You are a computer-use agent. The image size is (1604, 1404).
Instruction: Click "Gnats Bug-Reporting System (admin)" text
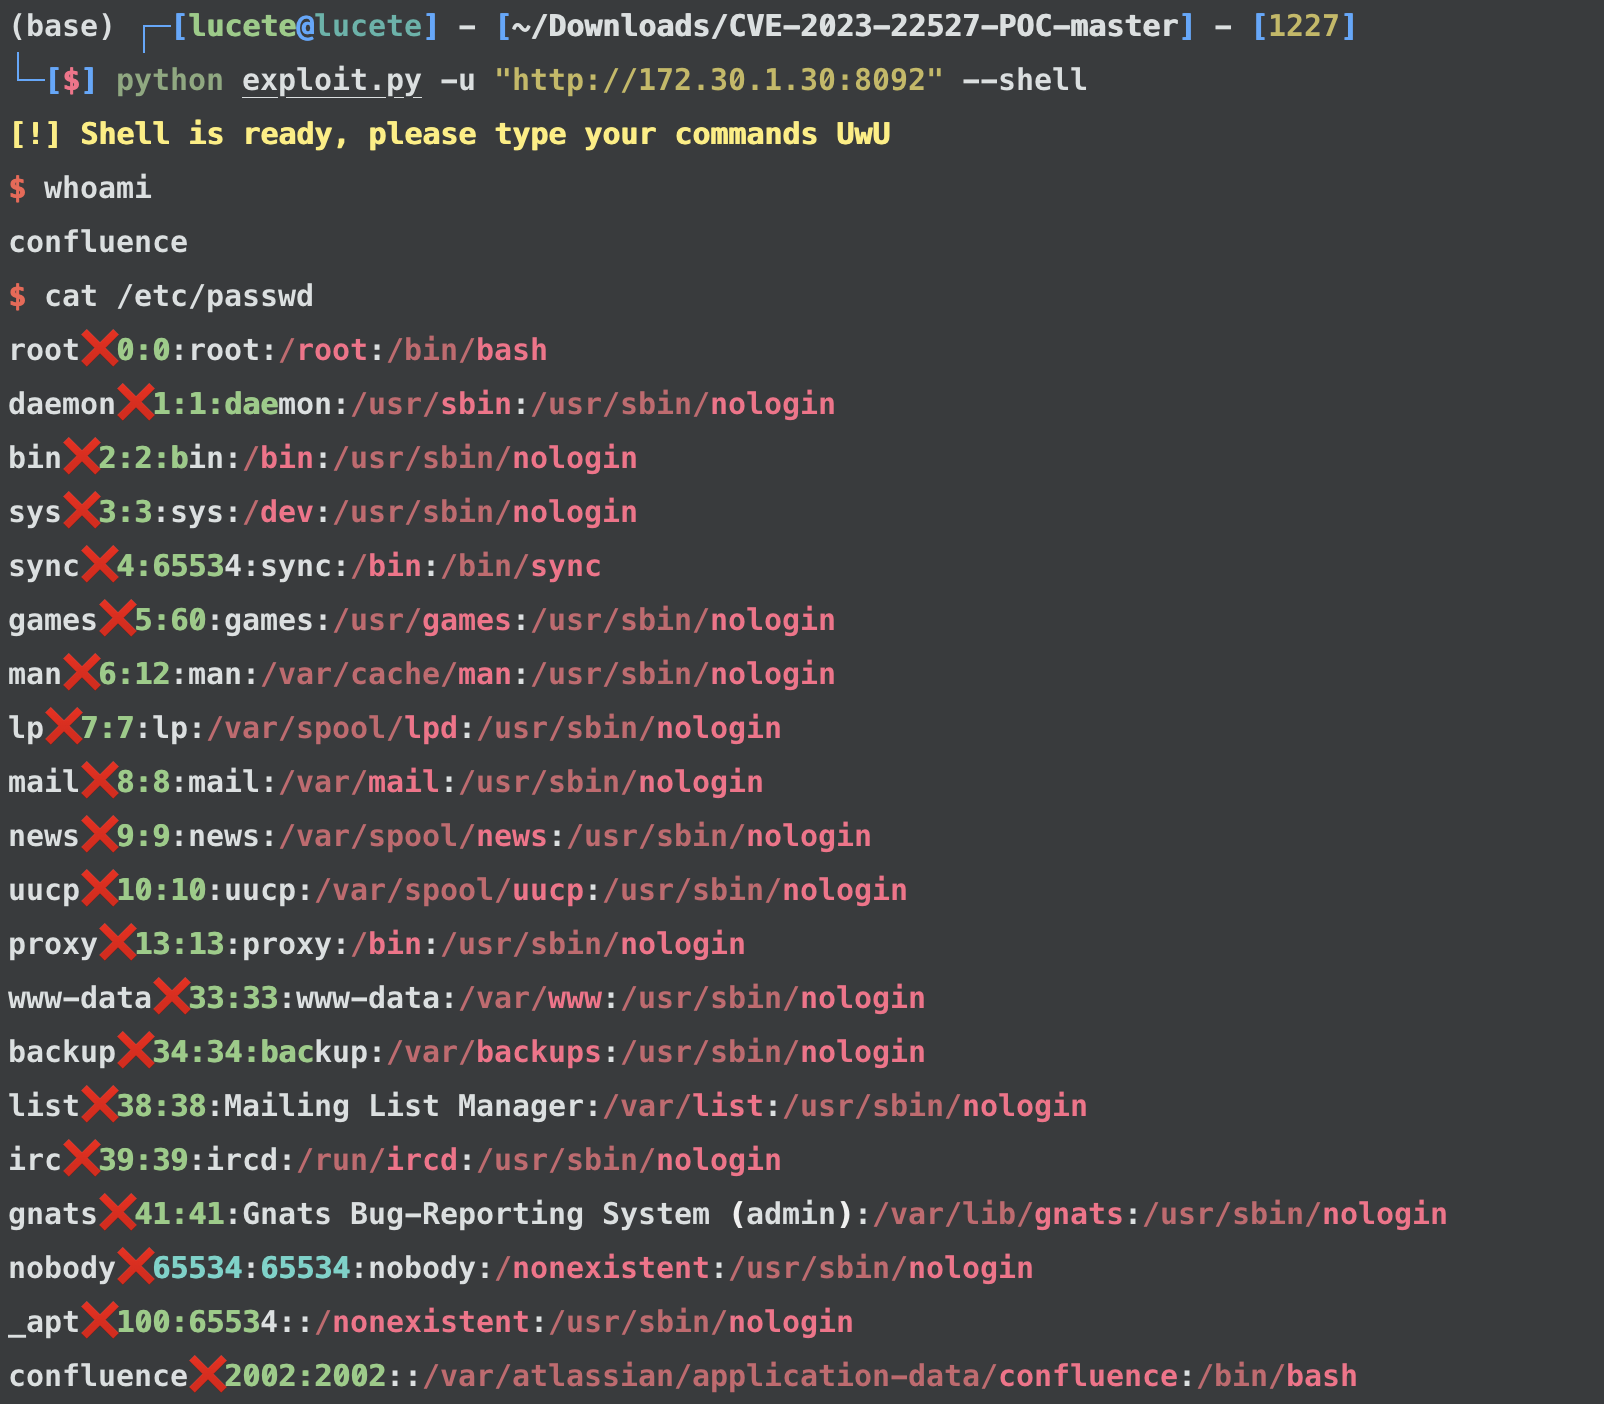[548, 1214]
